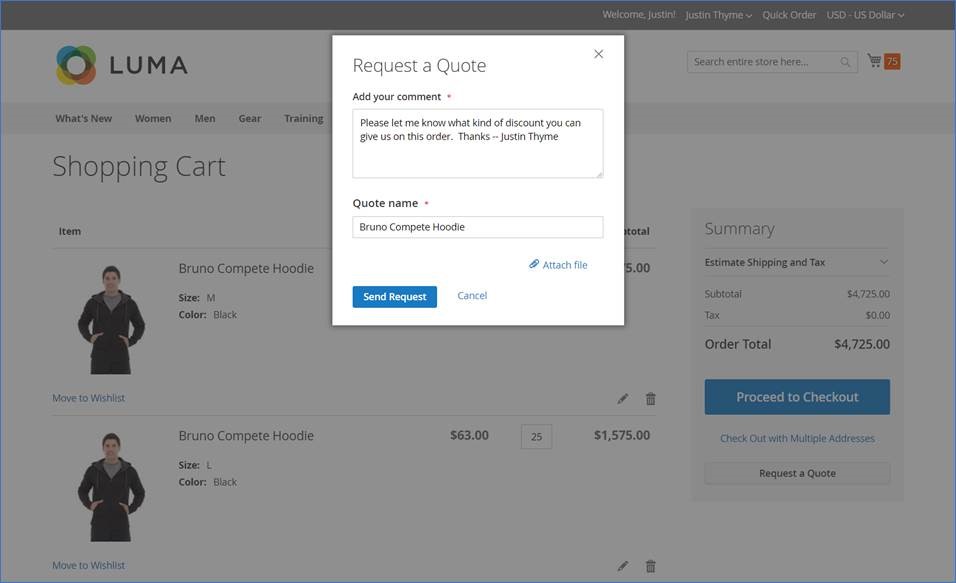Open the shopping cart icon showing 75 items
956x583 pixels.
(x=878, y=60)
